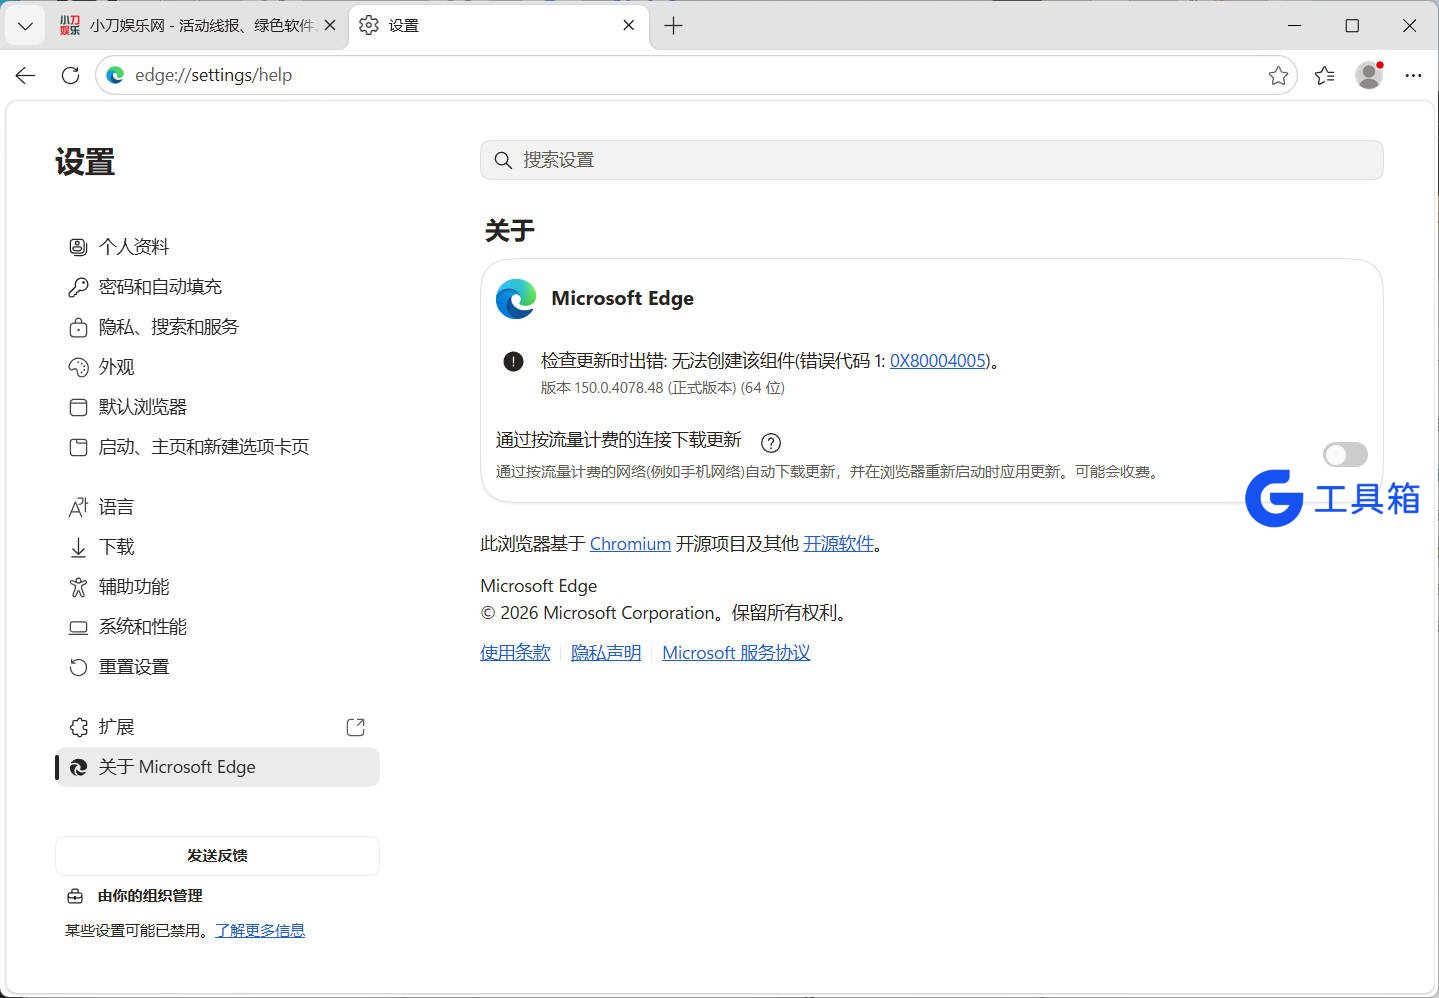Click the help question mark beside 通过按流量计费的连接下载更新
The width and height of the screenshot is (1439, 998).
tap(771, 442)
